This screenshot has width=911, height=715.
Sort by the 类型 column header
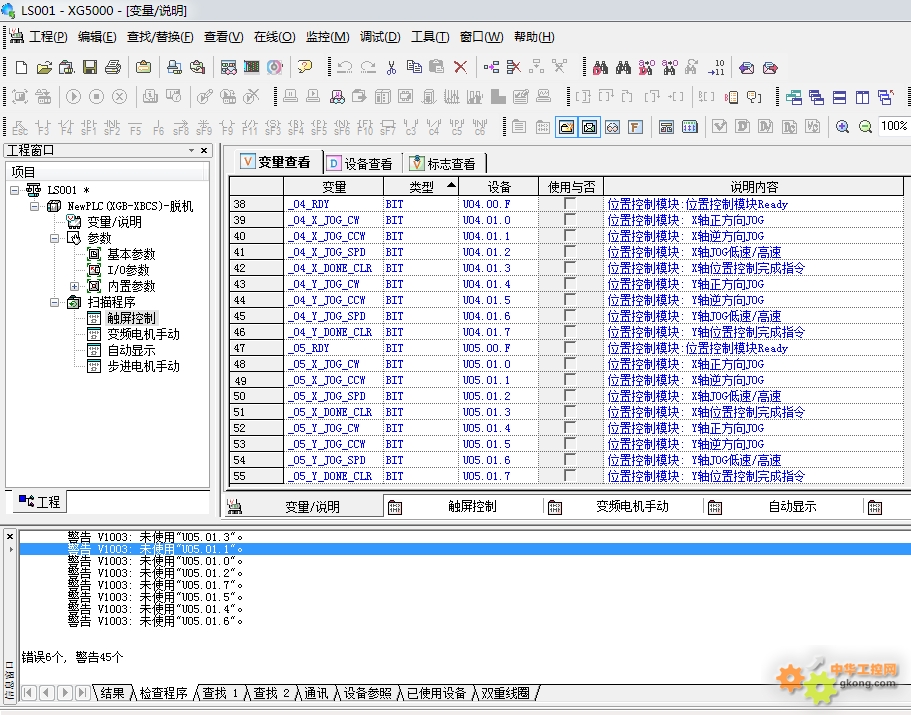coord(421,186)
